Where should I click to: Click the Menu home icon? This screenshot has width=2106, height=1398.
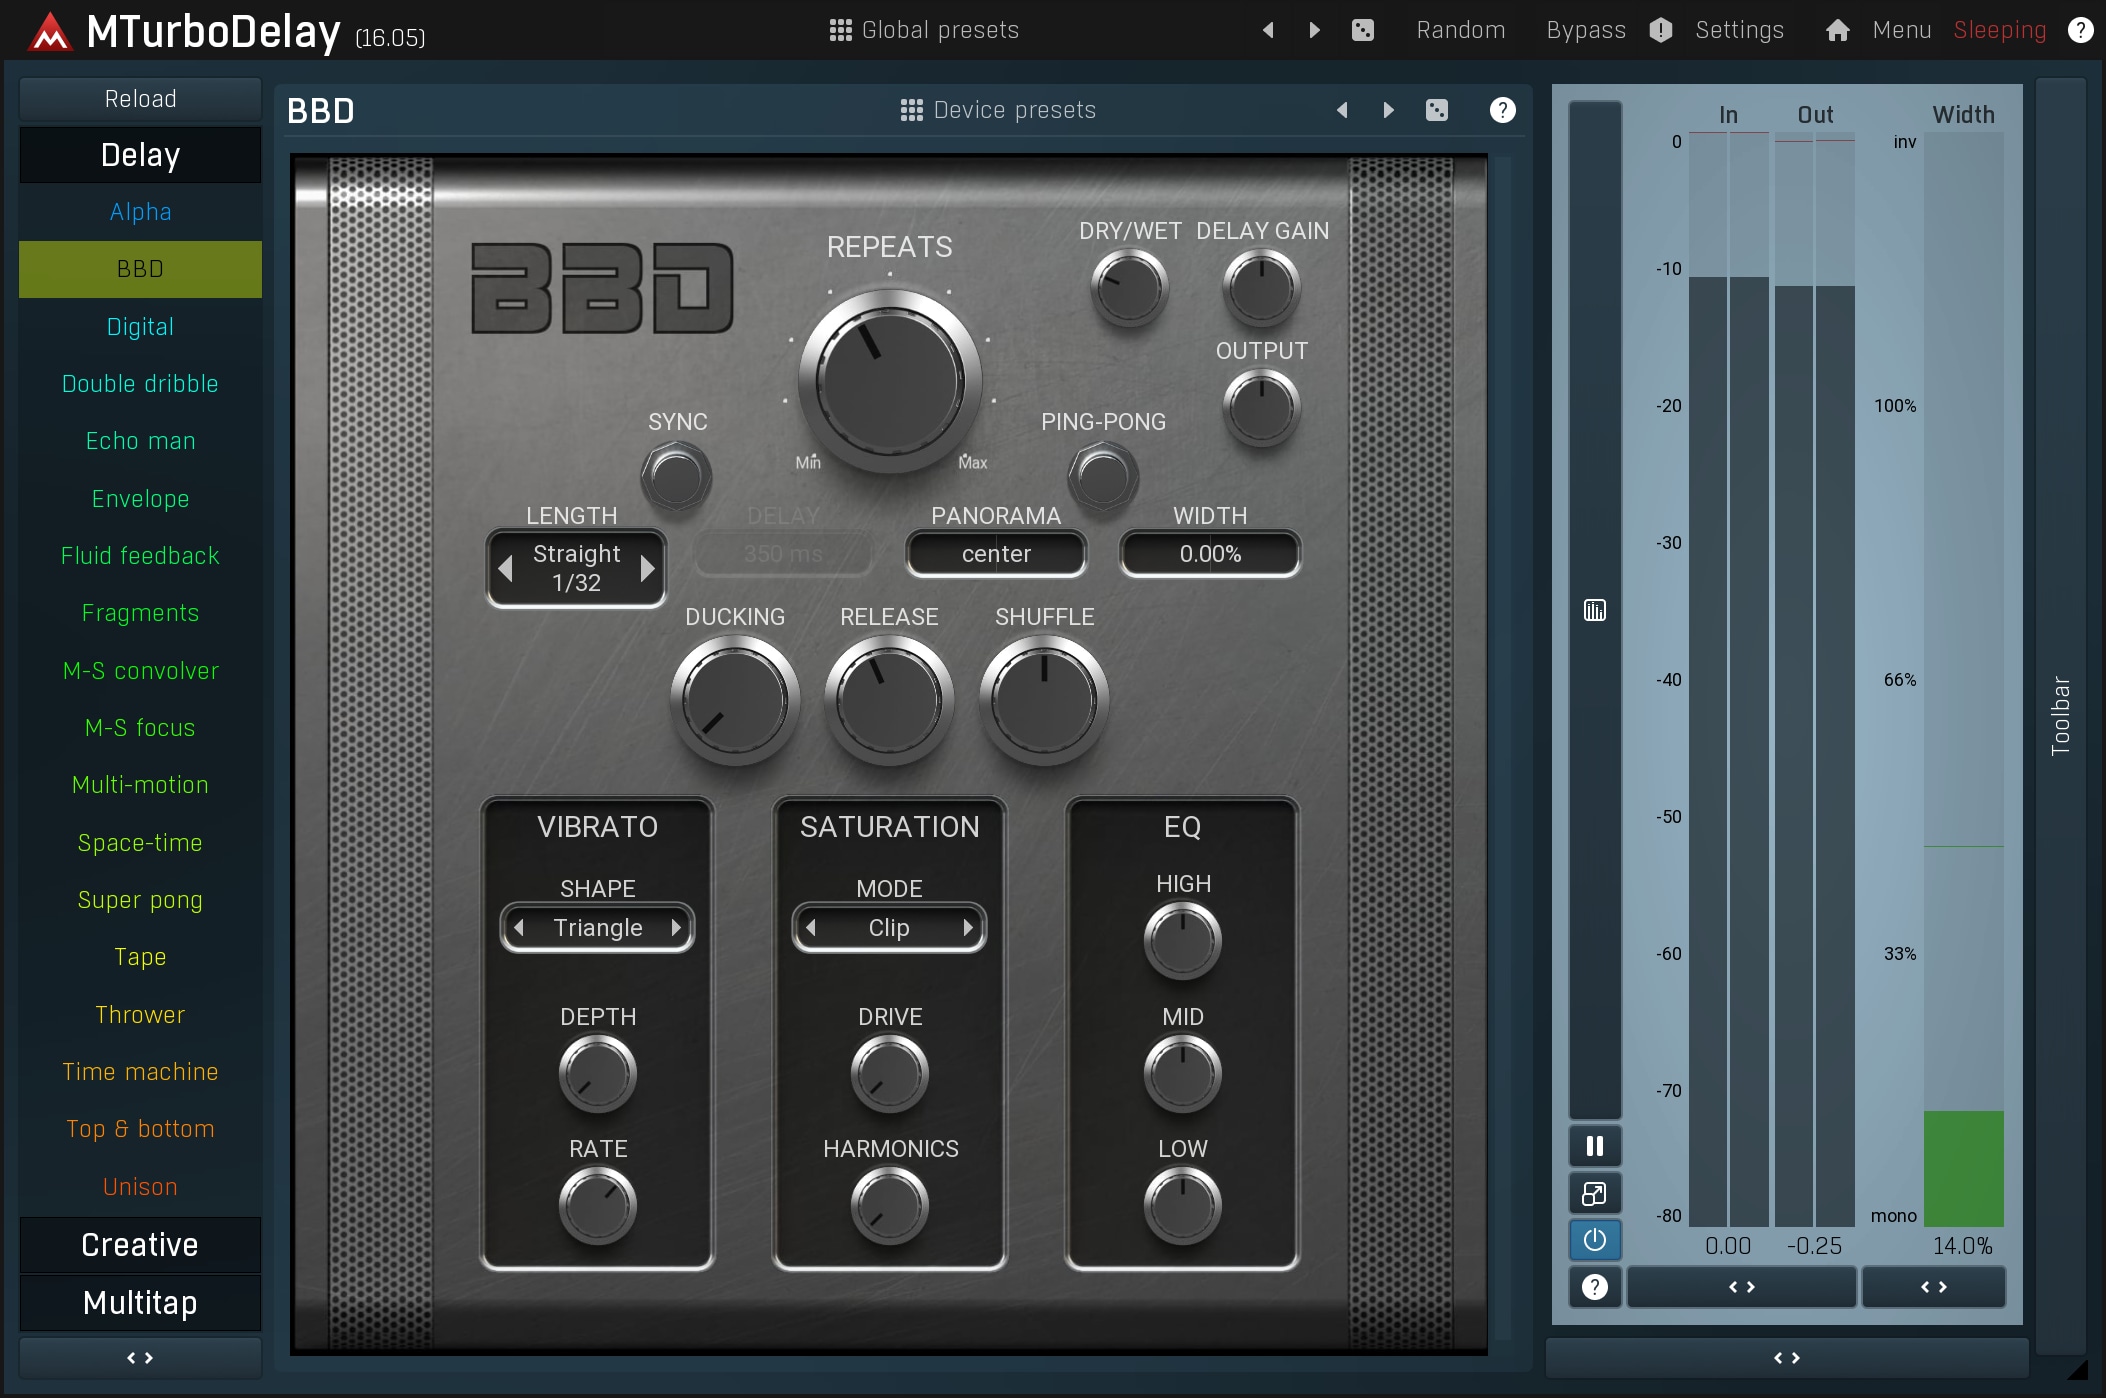point(1837,30)
